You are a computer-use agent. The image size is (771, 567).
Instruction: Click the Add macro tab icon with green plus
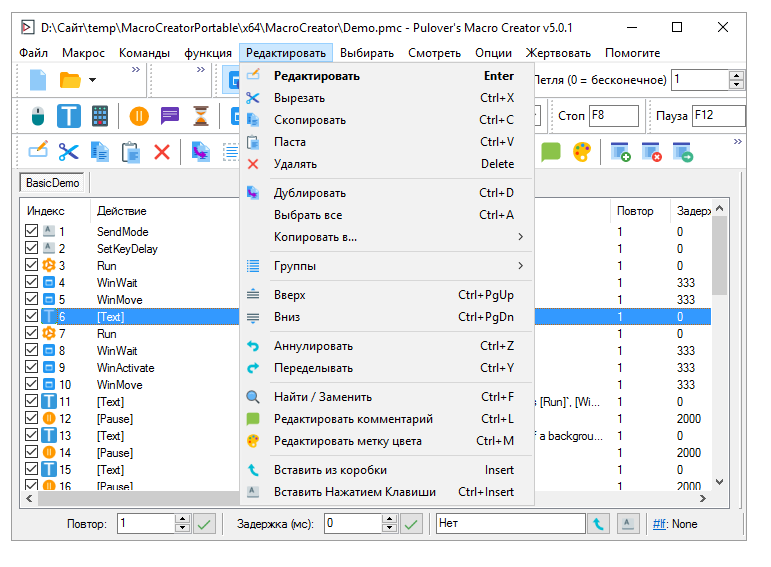pyautogui.click(x=620, y=151)
